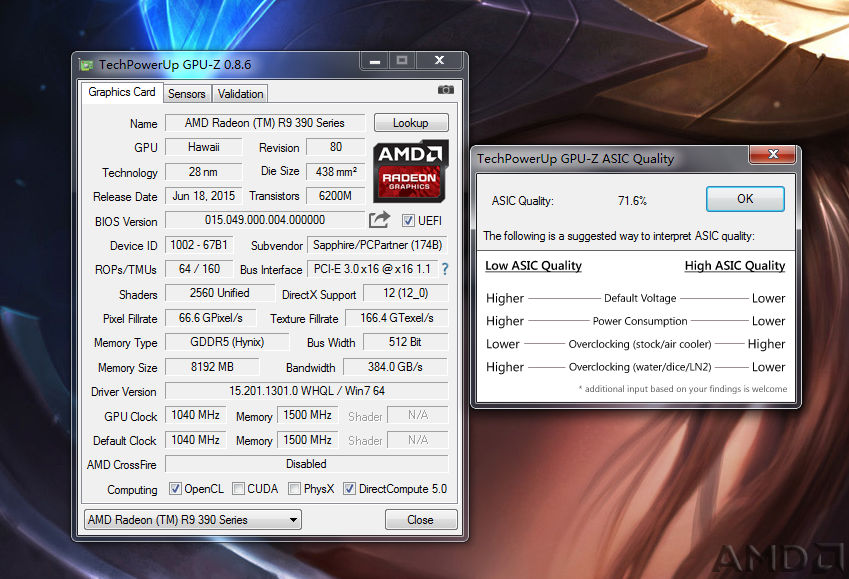Click the Pixel Fillrate field 66.6 GPixel/s
This screenshot has width=849, height=579.
(x=211, y=318)
